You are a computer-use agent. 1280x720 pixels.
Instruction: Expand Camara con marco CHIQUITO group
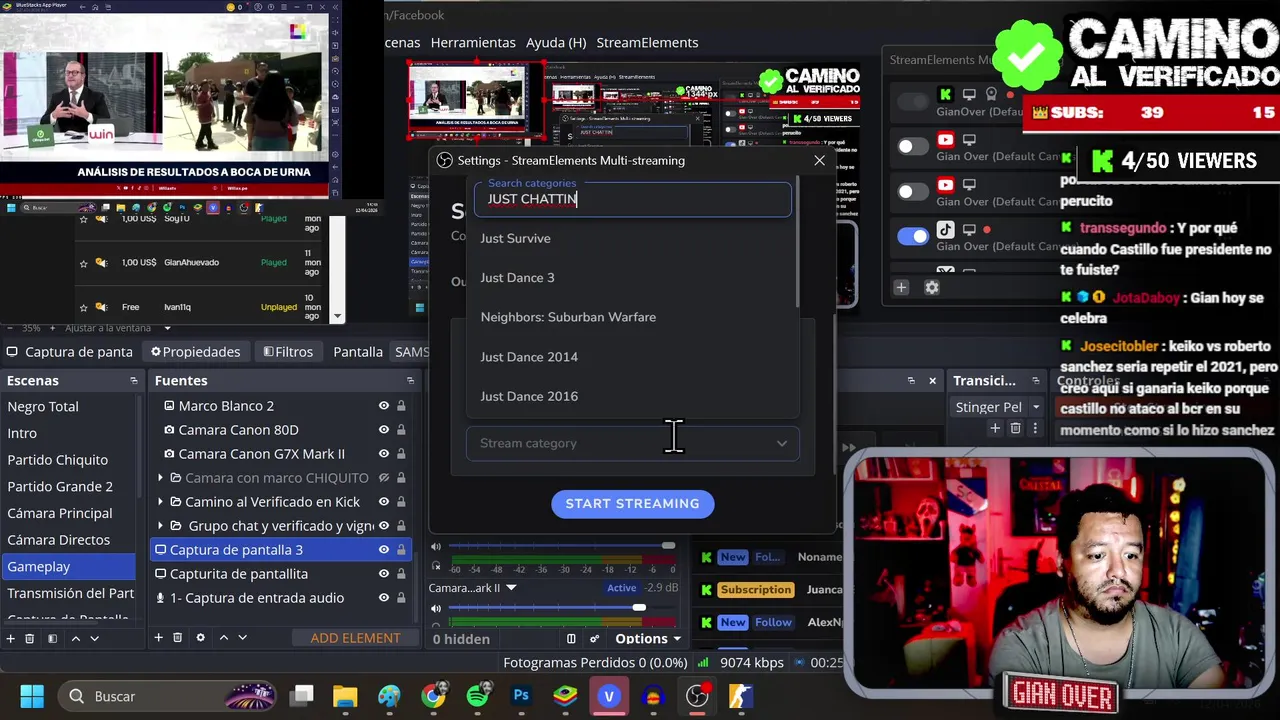(160, 478)
